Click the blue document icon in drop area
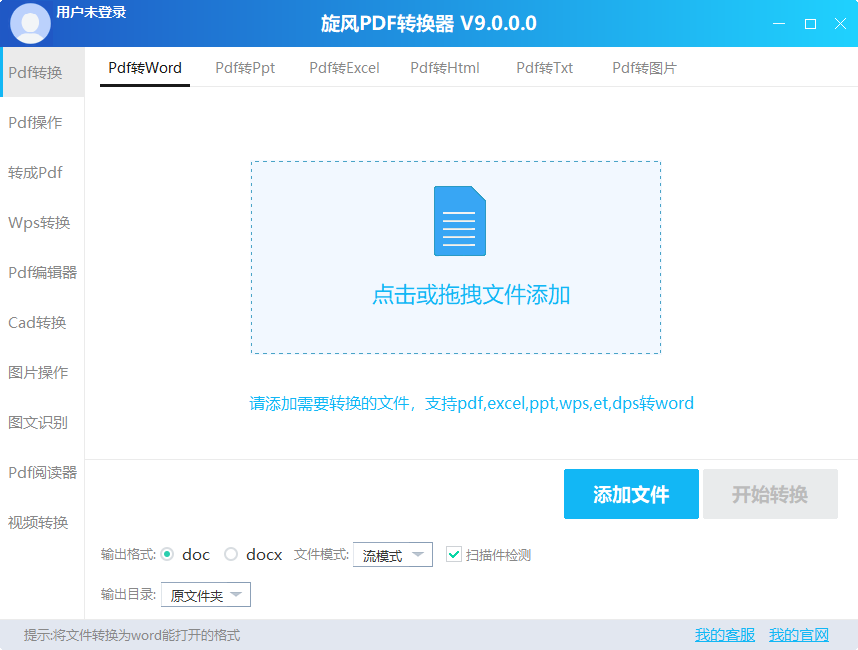This screenshot has height=650, width=858. 459,221
